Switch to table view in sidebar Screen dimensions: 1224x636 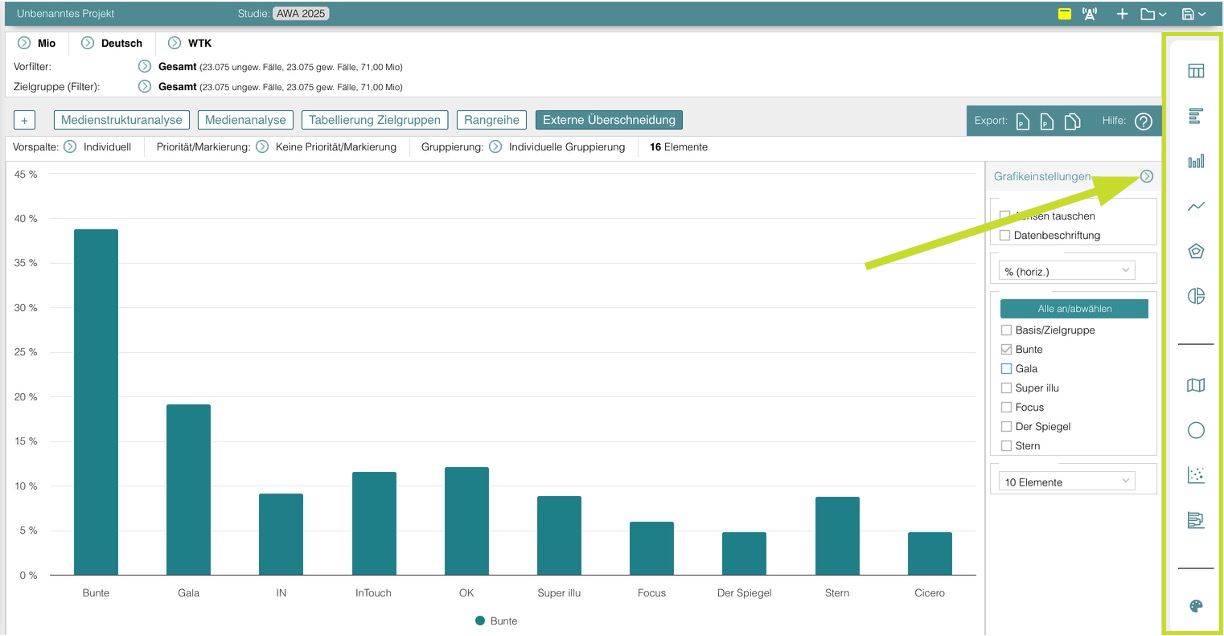pos(1195,71)
